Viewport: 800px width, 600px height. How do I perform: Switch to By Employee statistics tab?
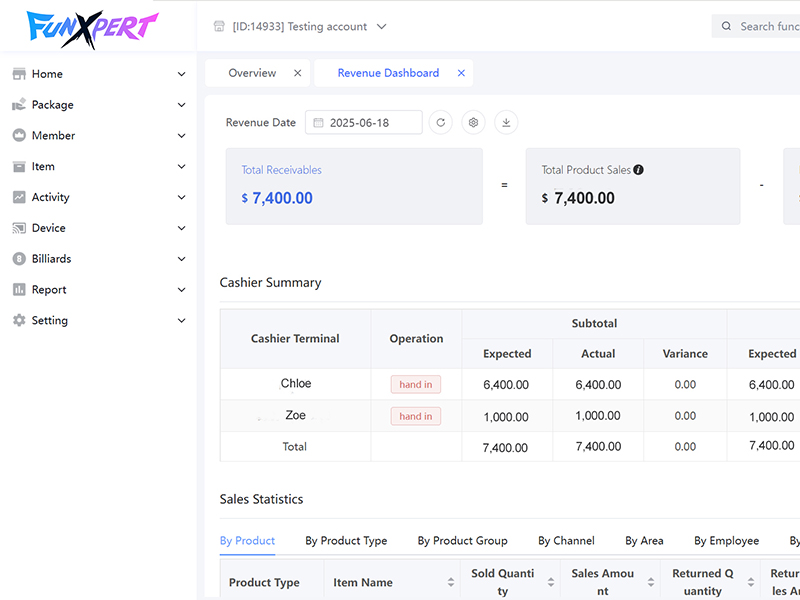[x=726, y=541]
